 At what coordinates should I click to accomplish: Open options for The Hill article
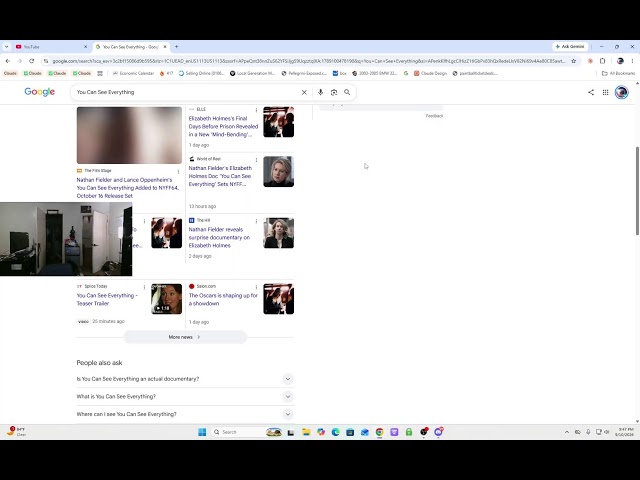(x=256, y=221)
